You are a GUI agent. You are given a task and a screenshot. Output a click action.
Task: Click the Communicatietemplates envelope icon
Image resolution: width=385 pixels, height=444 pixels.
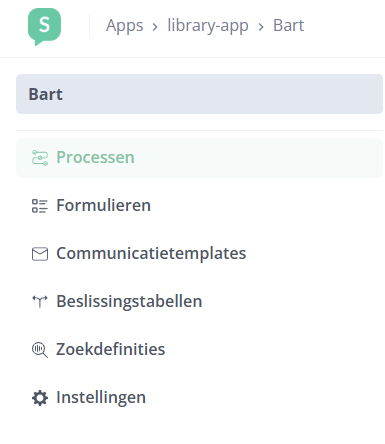[40, 254]
